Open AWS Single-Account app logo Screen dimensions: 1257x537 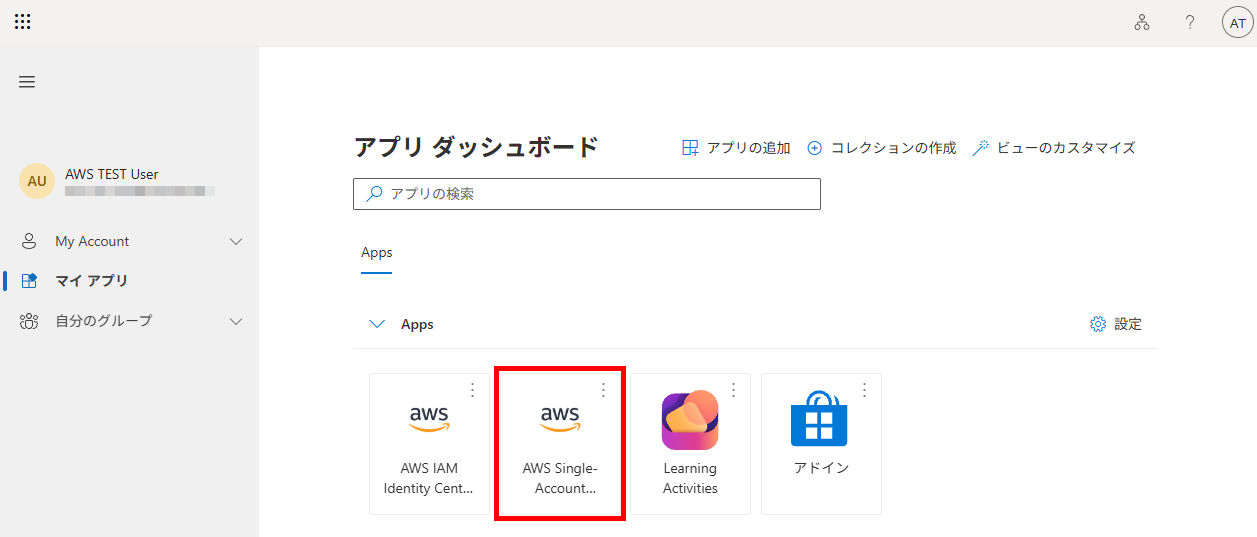560,418
